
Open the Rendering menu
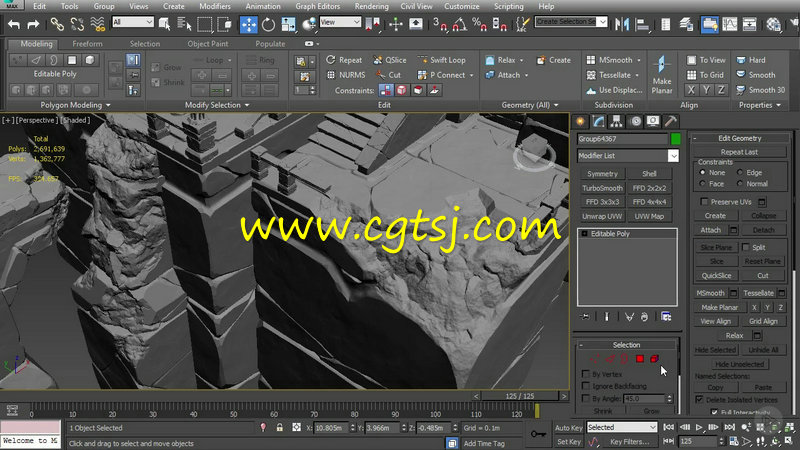pos(371,6)
